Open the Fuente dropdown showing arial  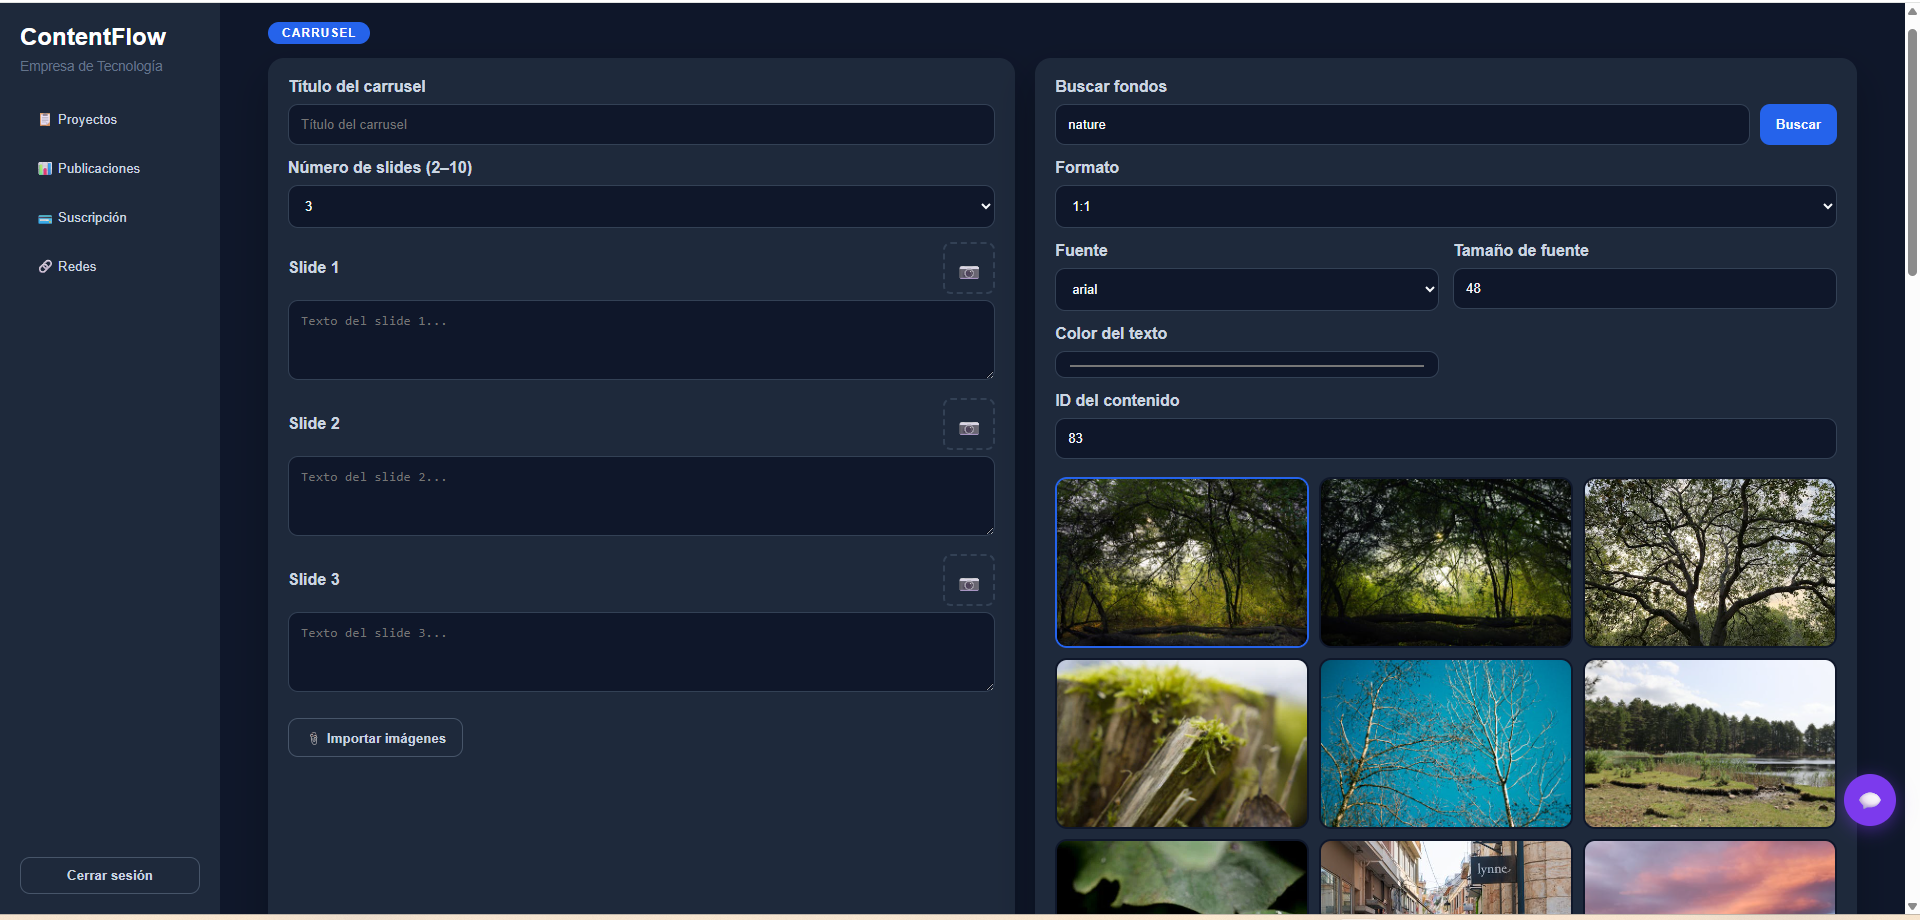pyautogui.click(x=1247, y=289)
